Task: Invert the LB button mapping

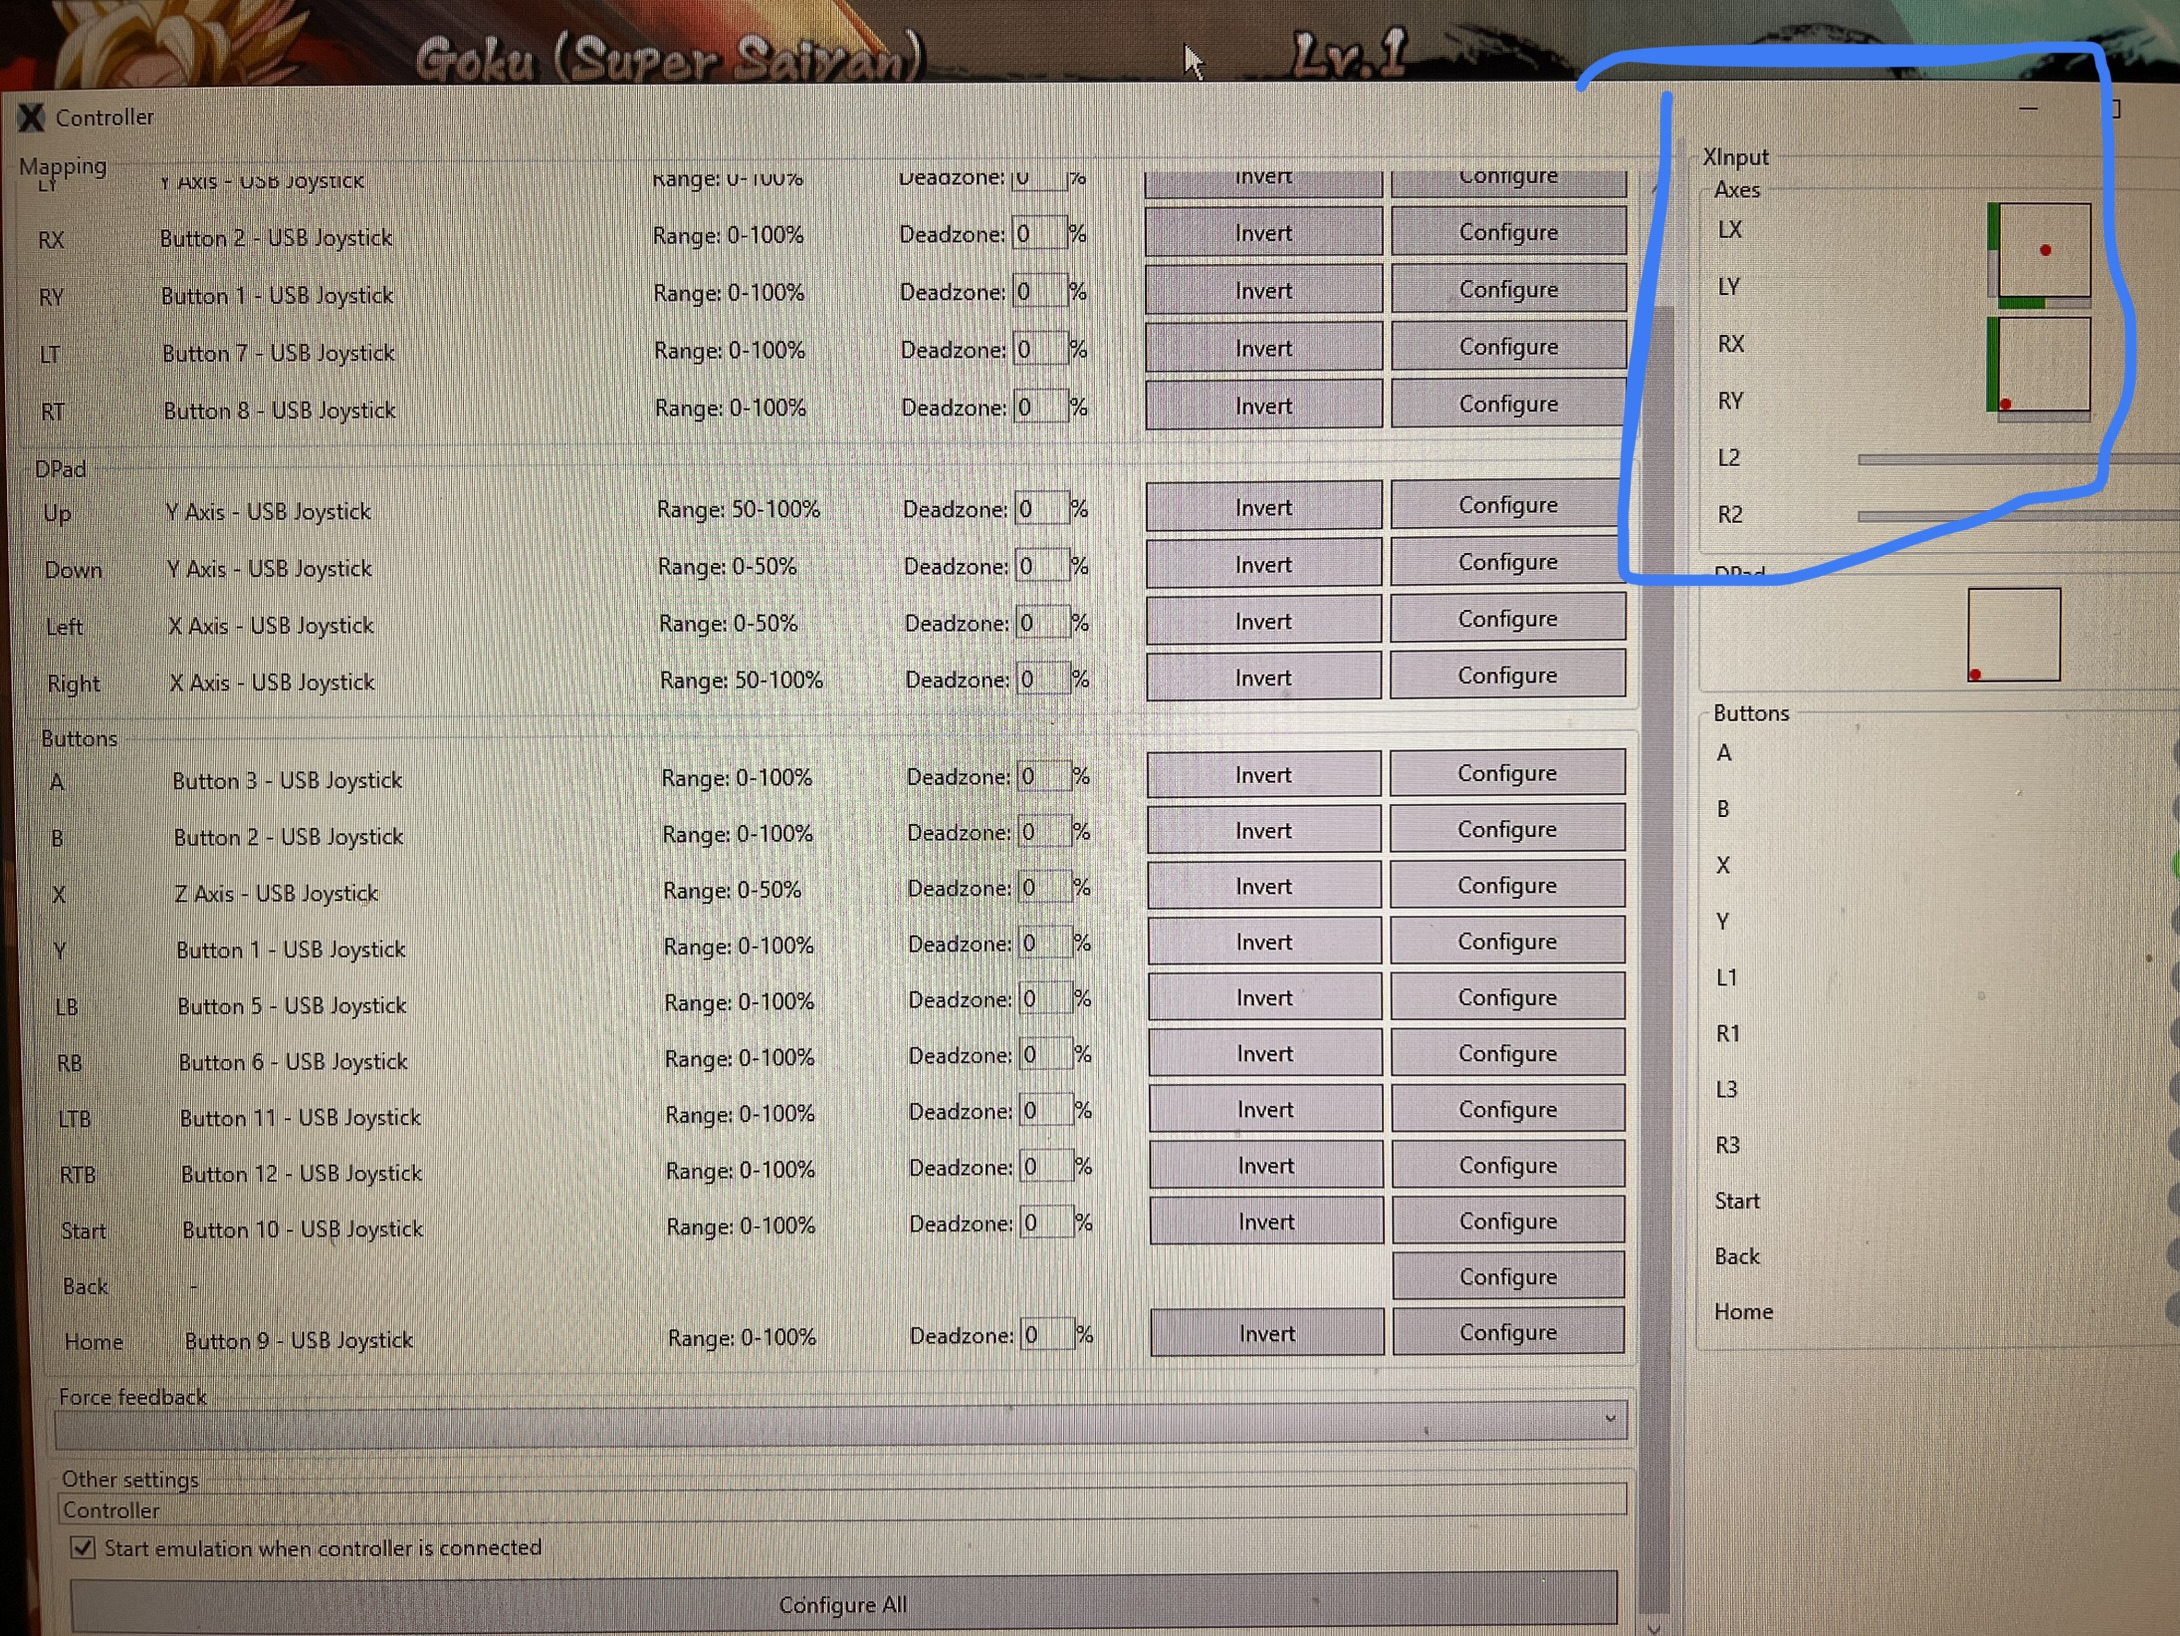Action: [x=1264, y=997]
